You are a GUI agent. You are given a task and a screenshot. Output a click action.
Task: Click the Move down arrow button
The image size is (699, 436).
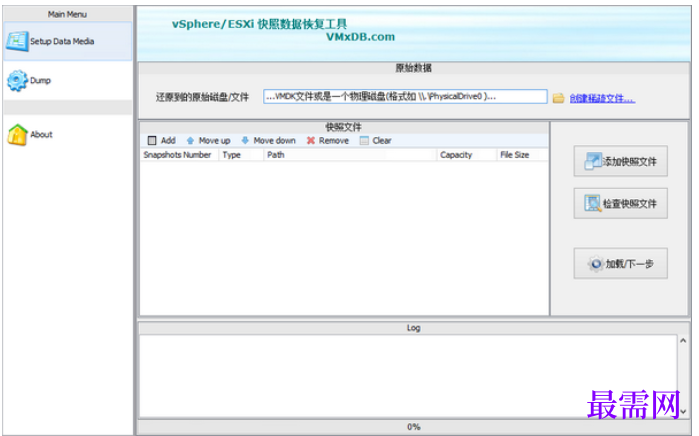[268, 140]
